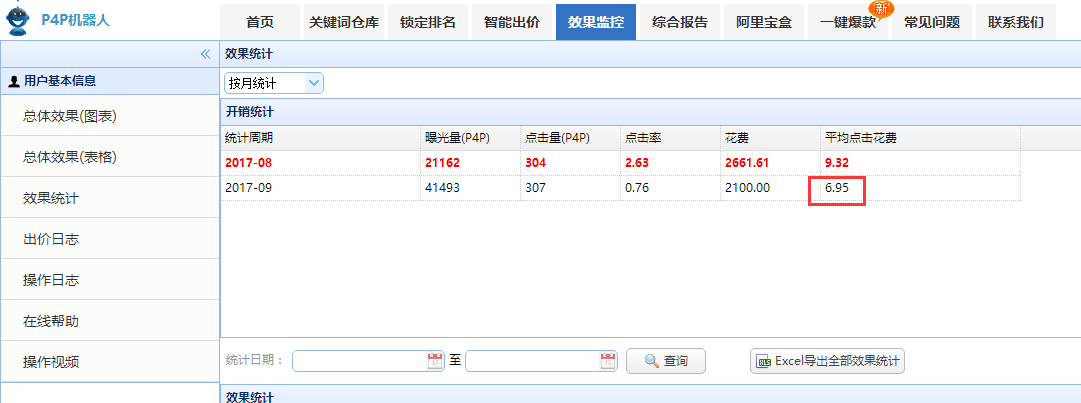This screenshot has width=1081, height=403.
Task: Open 出价日志 in sidebar
Action: tap(110, 239)
